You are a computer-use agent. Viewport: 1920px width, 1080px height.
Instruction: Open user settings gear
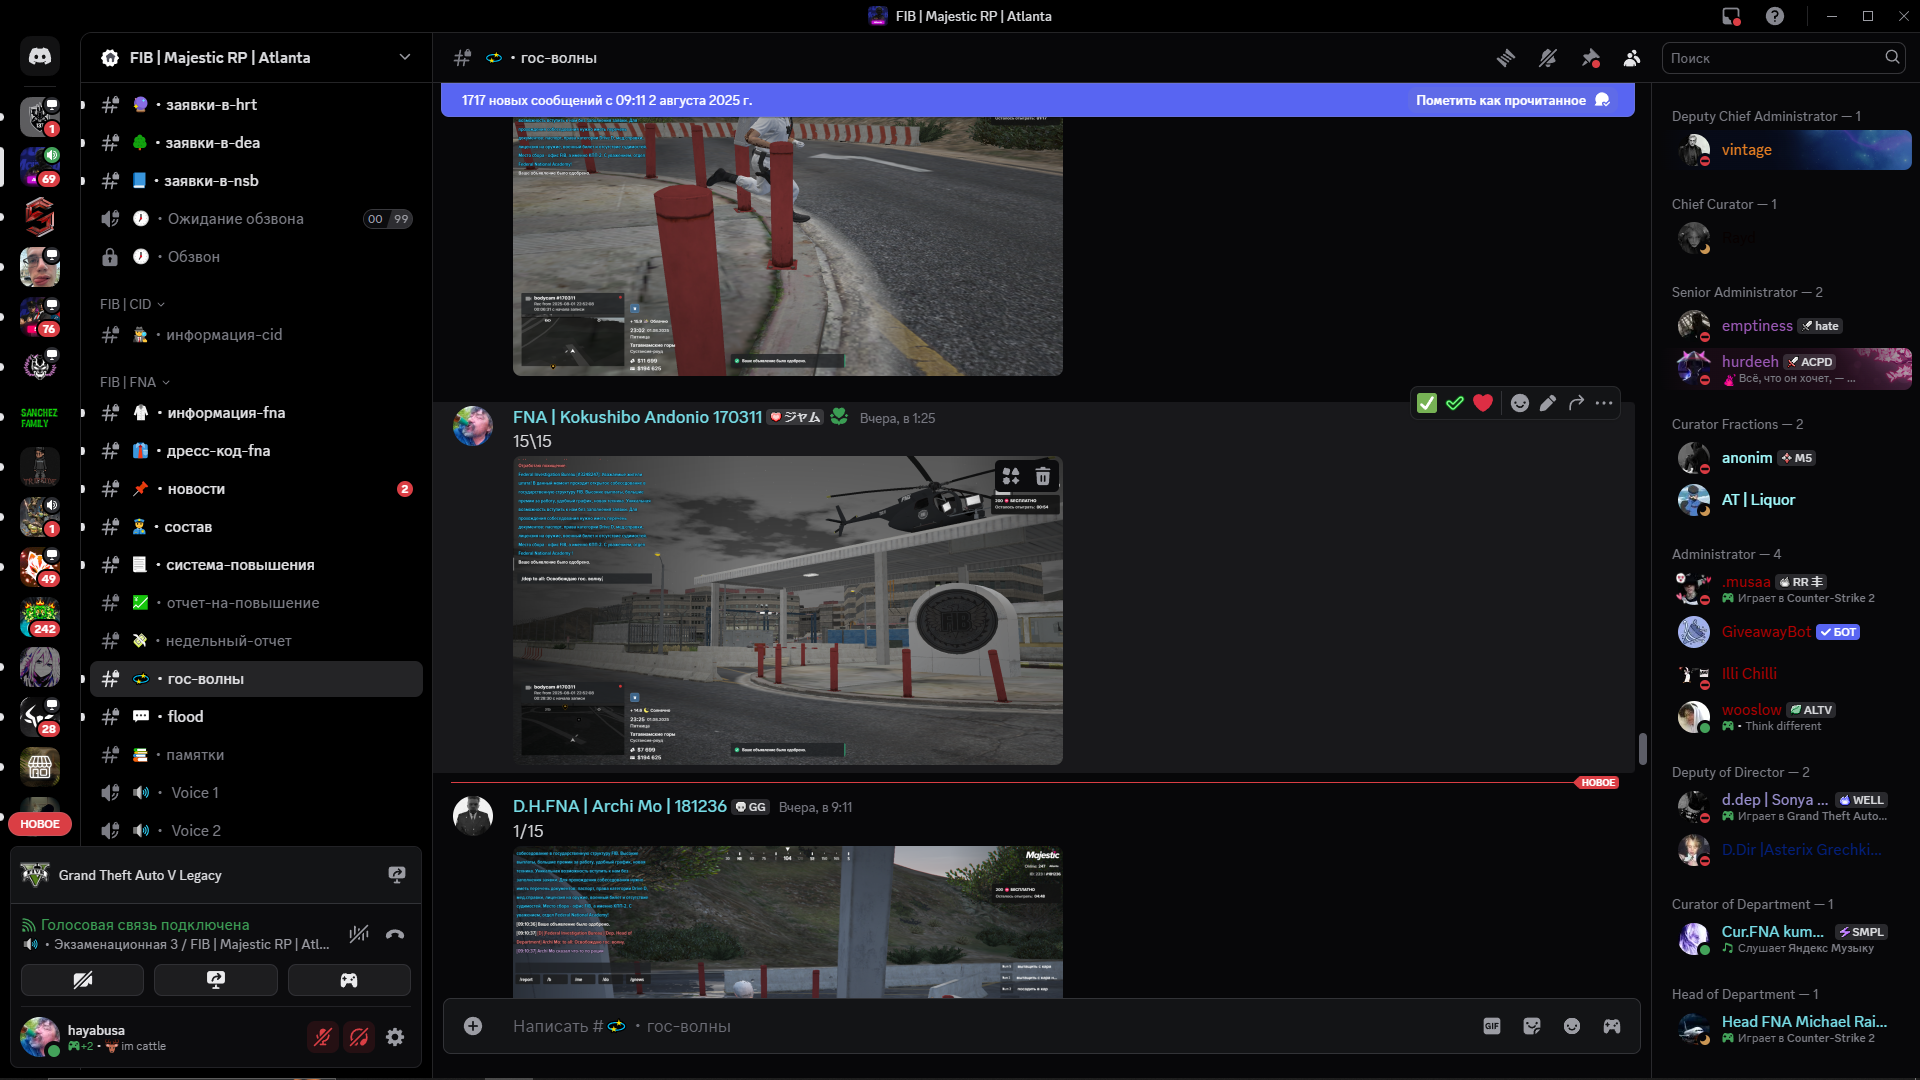point(395,1037)
